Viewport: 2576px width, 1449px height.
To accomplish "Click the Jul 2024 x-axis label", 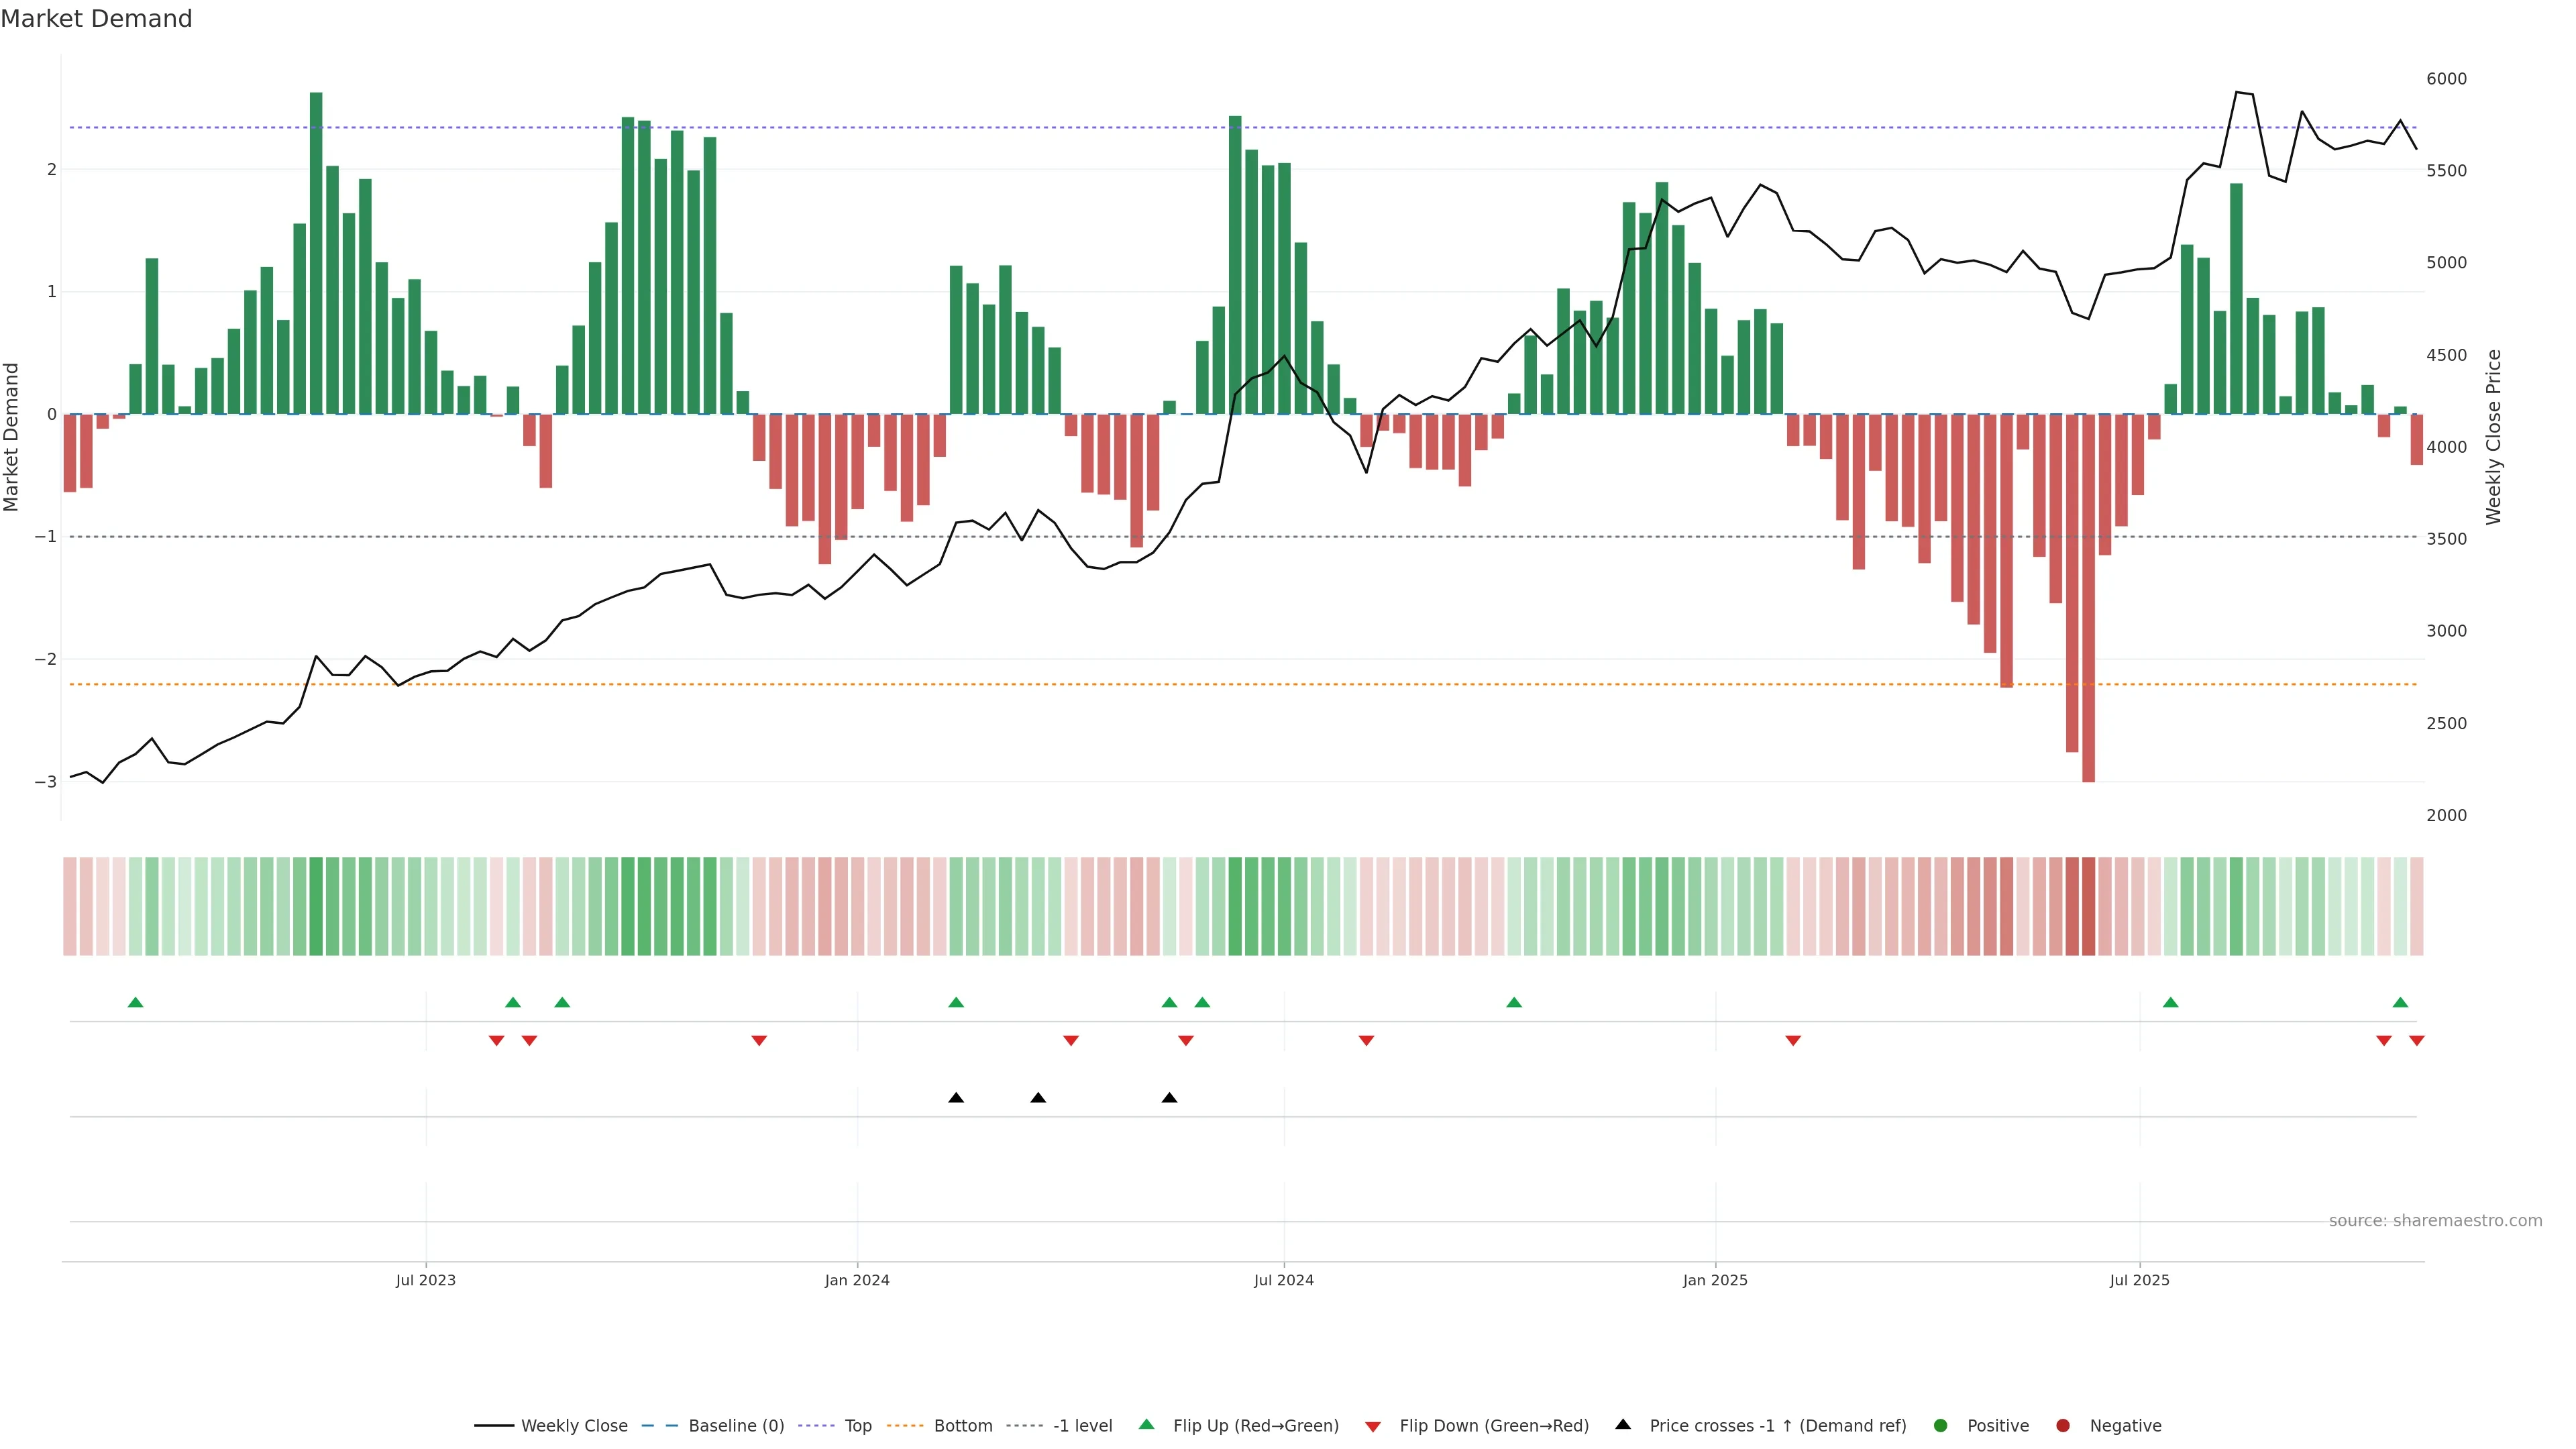I will (x=1283, y=1280).
